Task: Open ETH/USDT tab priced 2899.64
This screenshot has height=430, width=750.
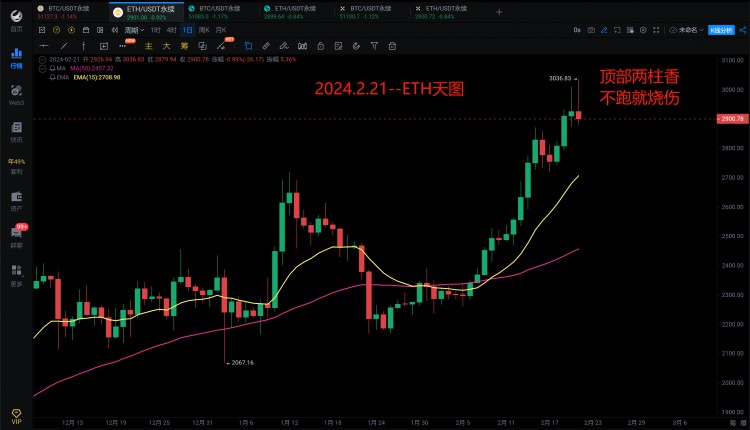Action: tap(296, 12)
